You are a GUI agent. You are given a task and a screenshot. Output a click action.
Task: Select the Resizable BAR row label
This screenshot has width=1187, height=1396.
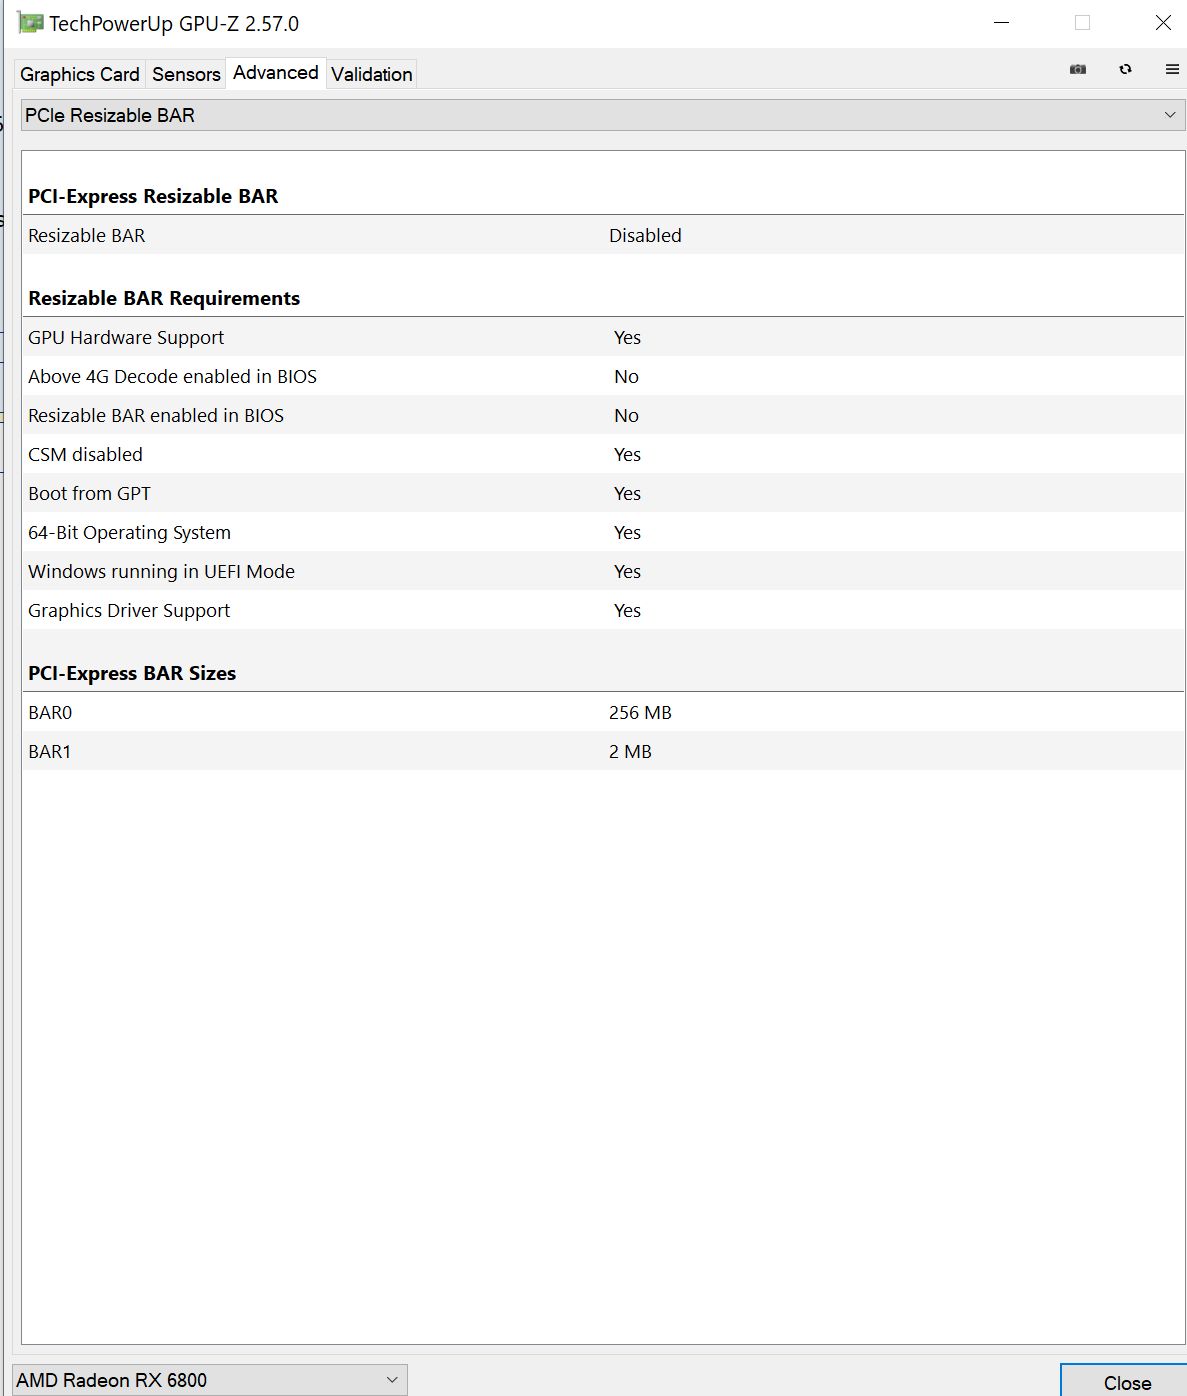click(x=87, y=235)
